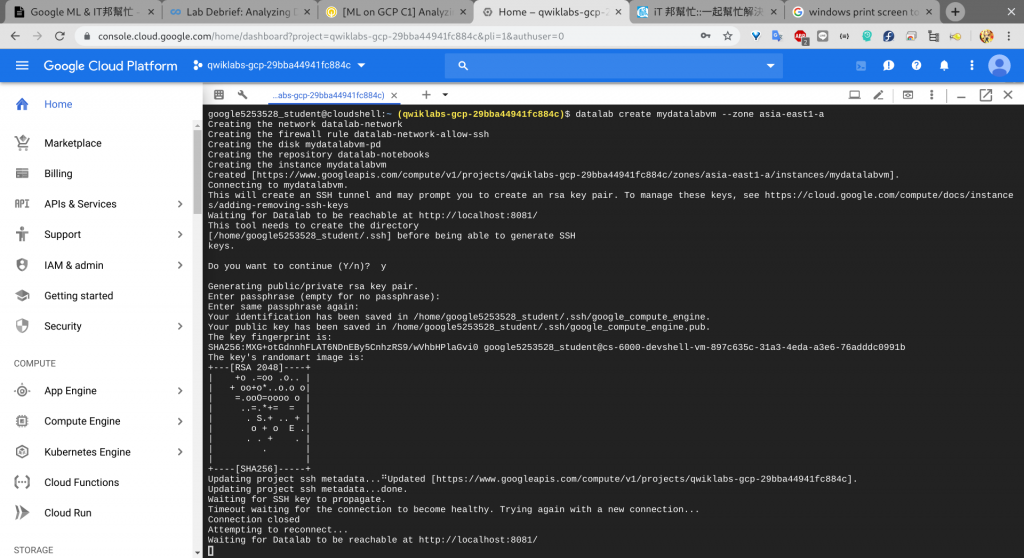Click the Kubernetes Engine hexagon icon
1024x558 pixels.
click(22, 451)
